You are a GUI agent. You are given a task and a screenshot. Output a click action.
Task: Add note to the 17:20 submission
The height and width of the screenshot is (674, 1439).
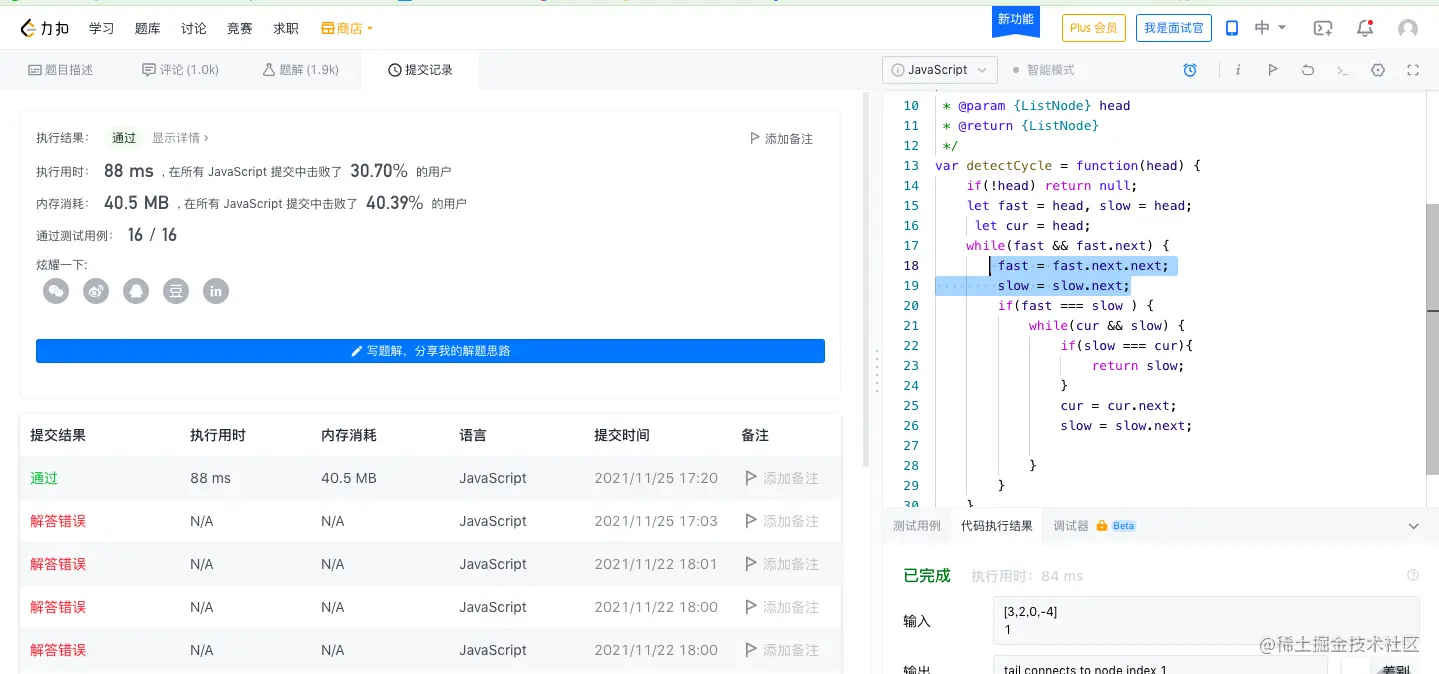(782, 478)
